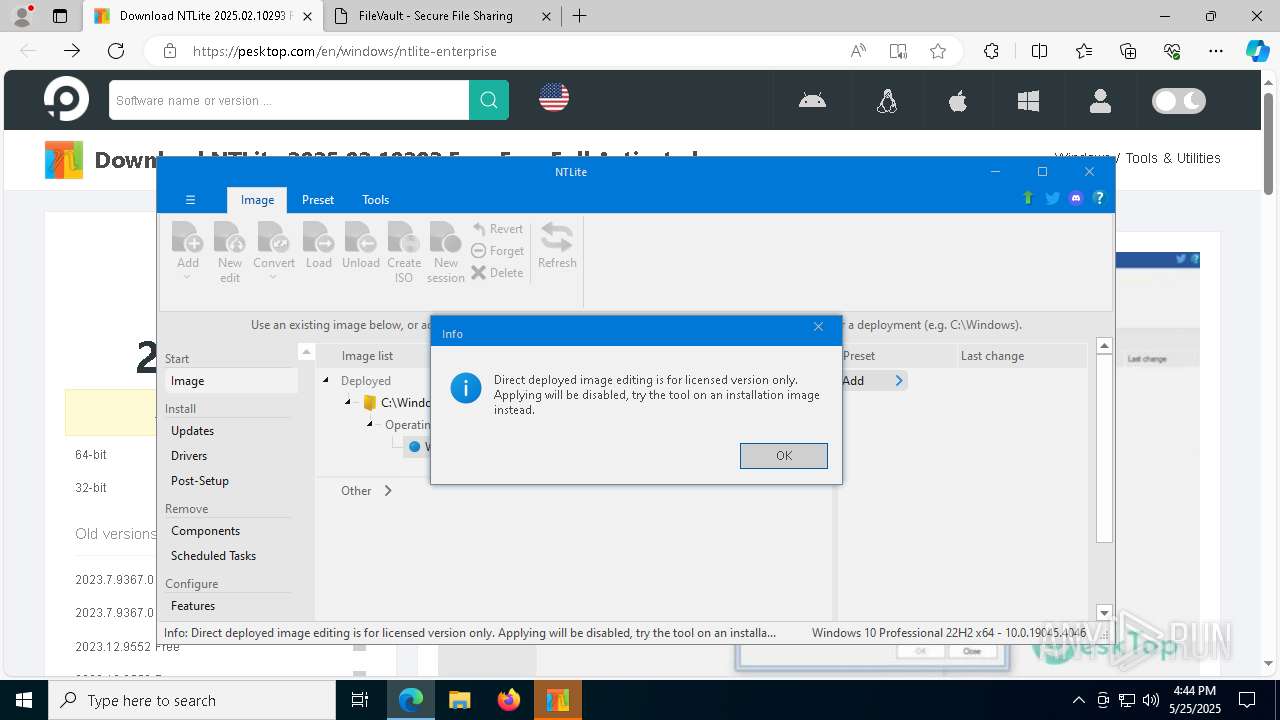Open the NTLite hamburger menu
Viewport: 1280px width, 720px height.
click(190, 200)
